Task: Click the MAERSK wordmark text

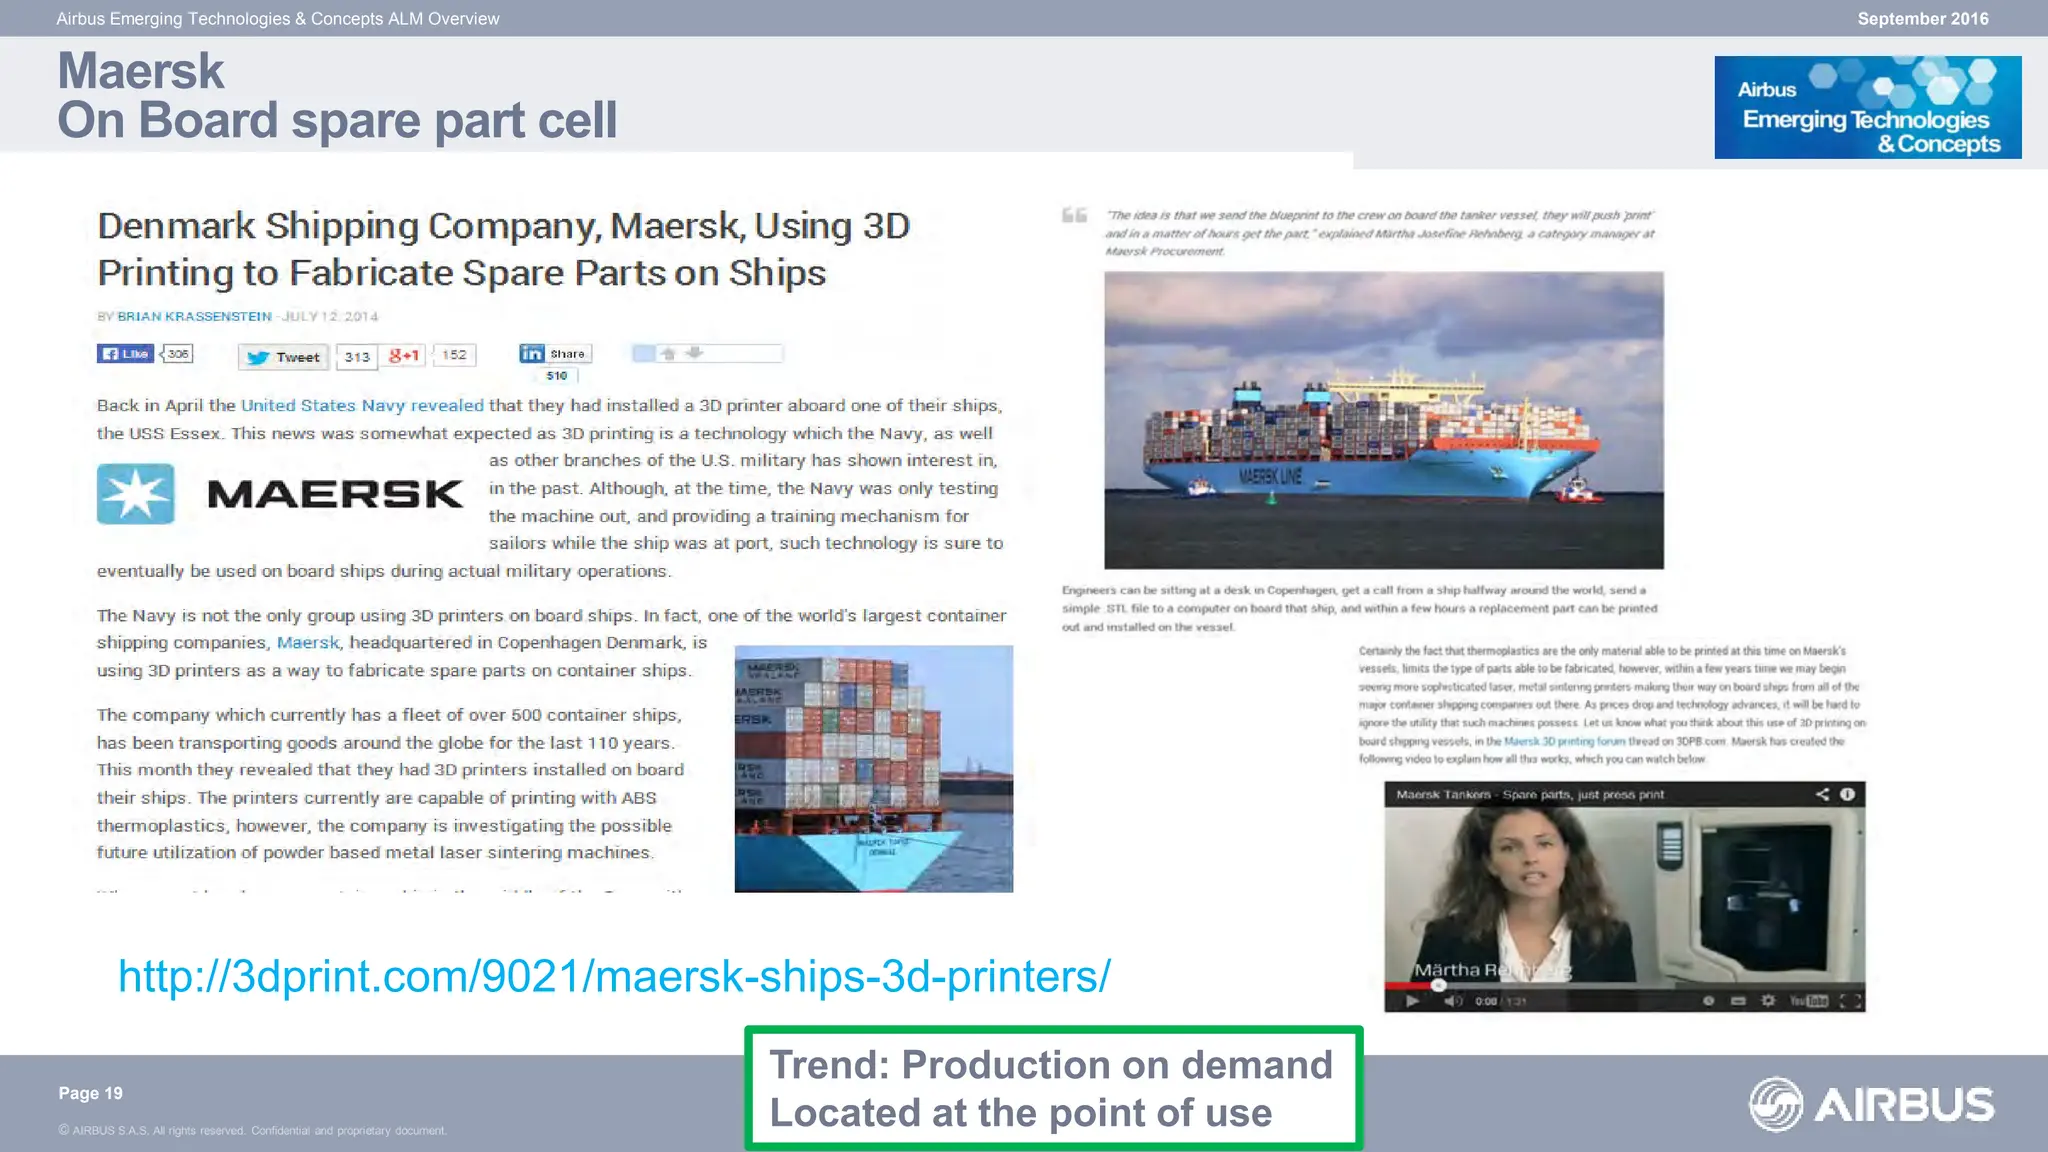Action: pyautogui.click(x=335, y=494)
